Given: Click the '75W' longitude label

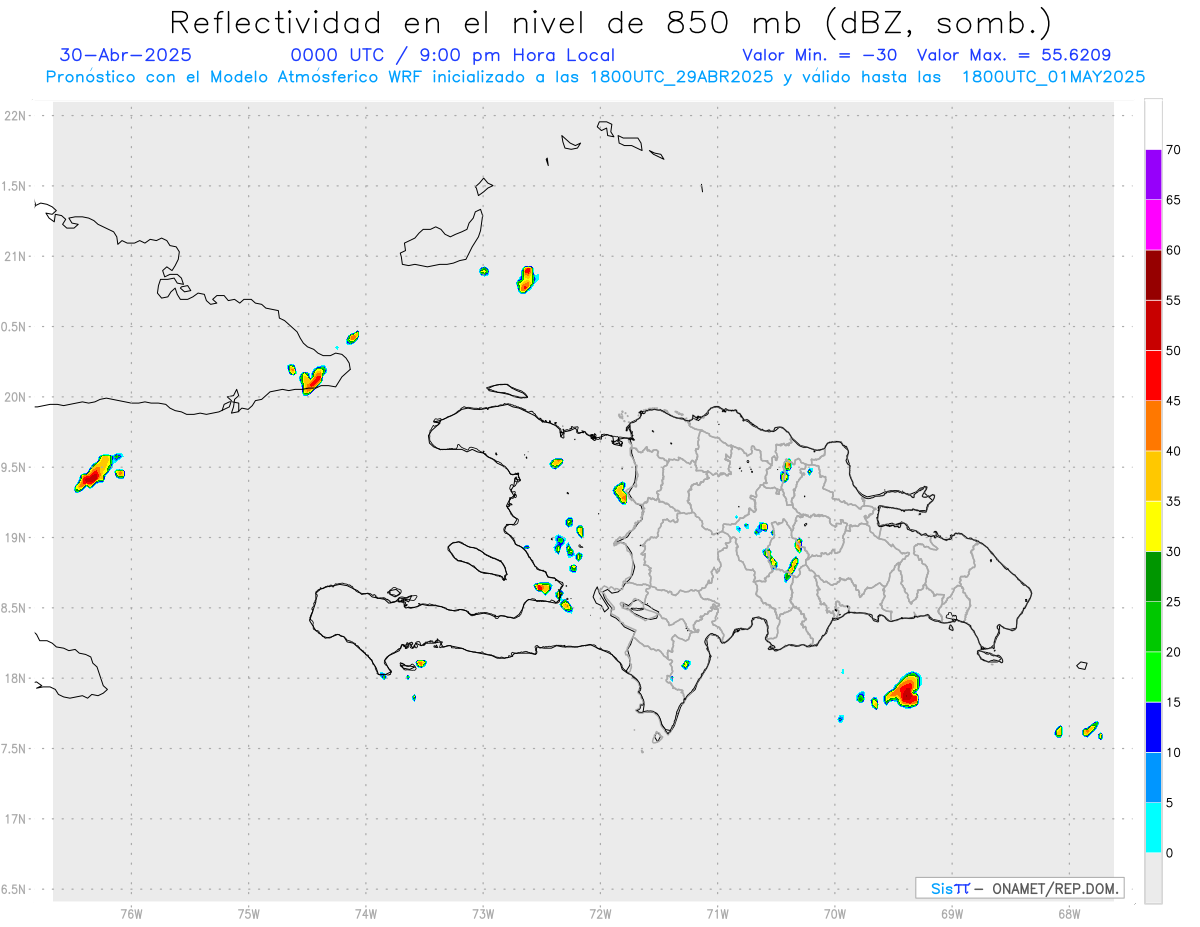Looking at the screenshot, I should click(249, 913).
